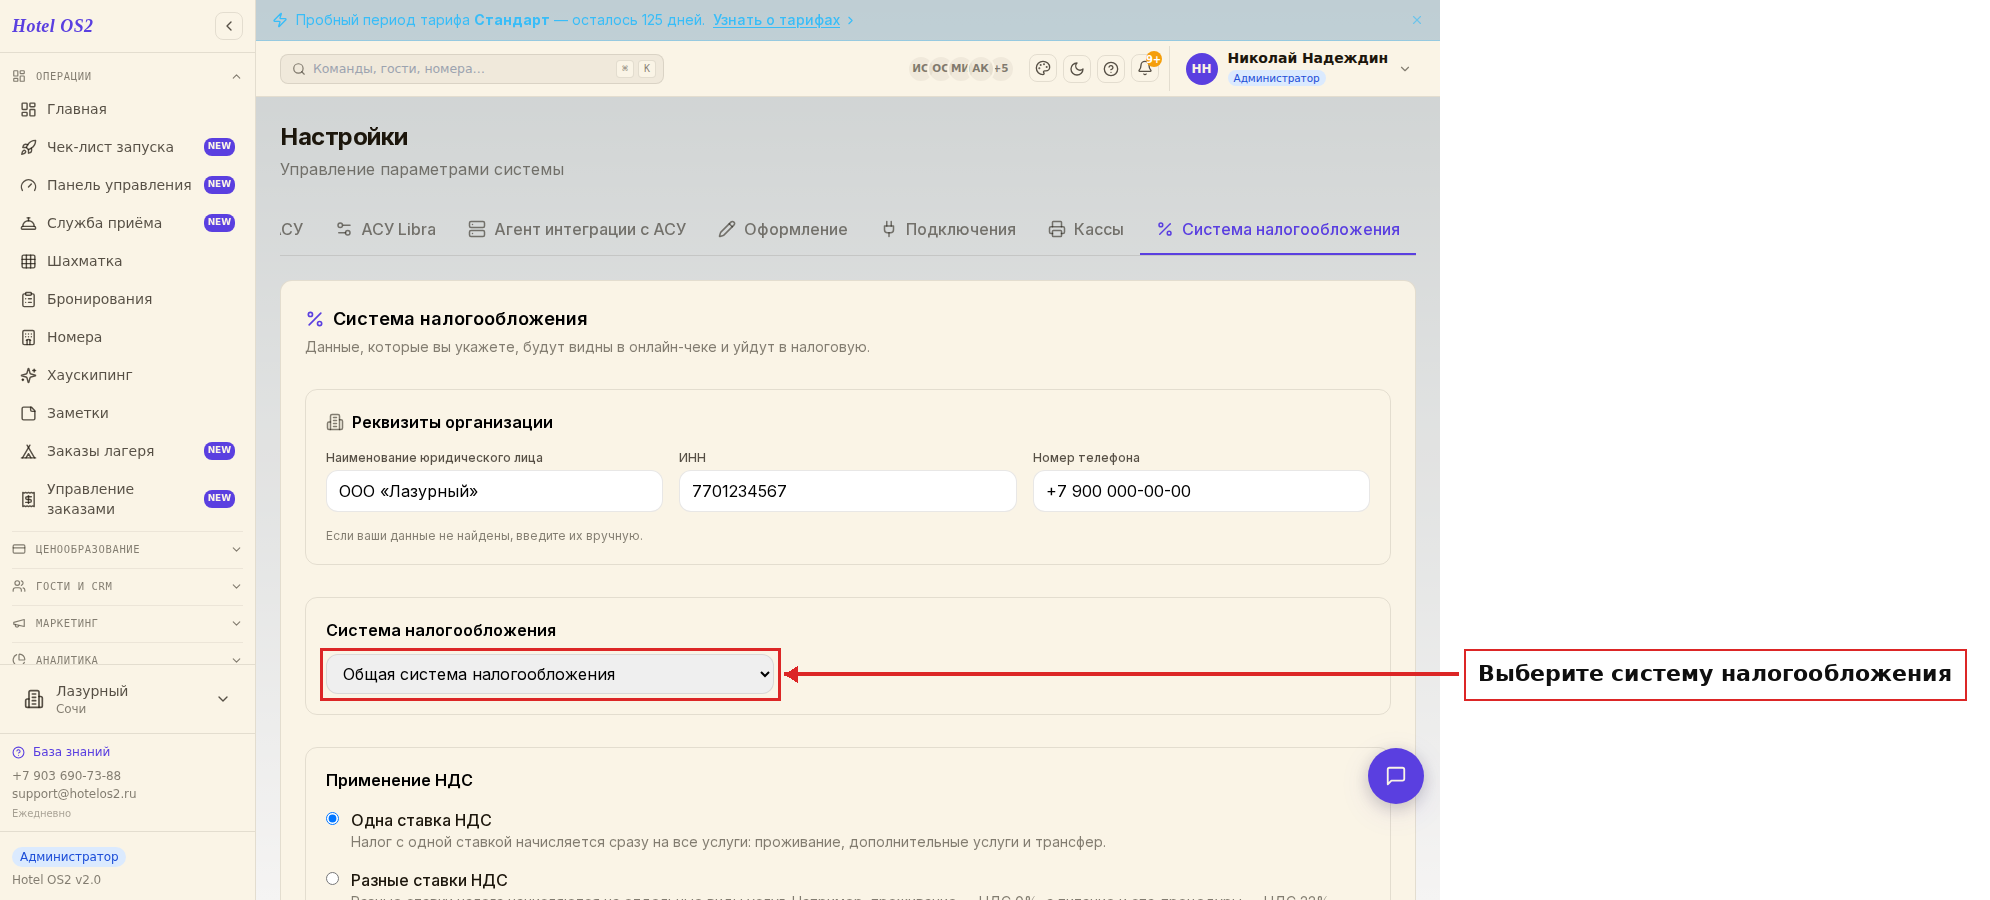The image size is (1990, 900).
Task: Click the НН user avatar
Action: tap(1201, 69)
